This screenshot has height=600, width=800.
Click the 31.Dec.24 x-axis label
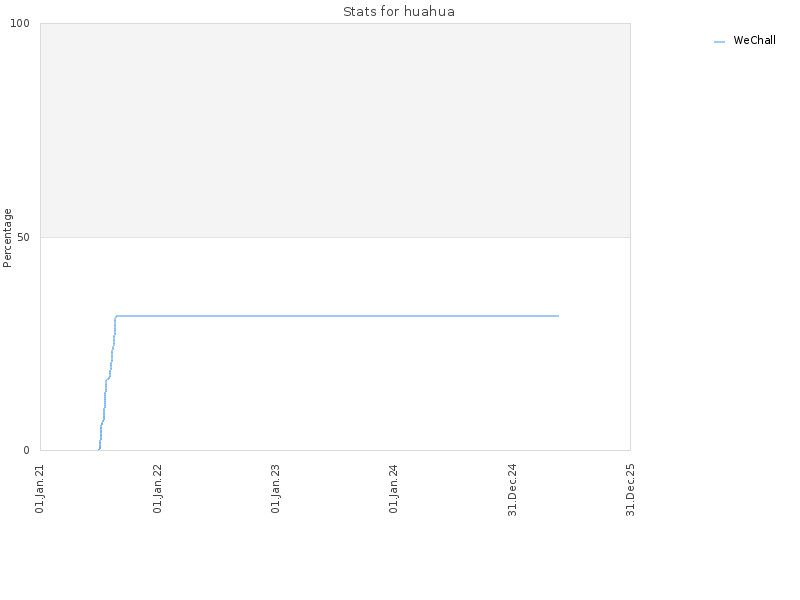coord(513,490)
